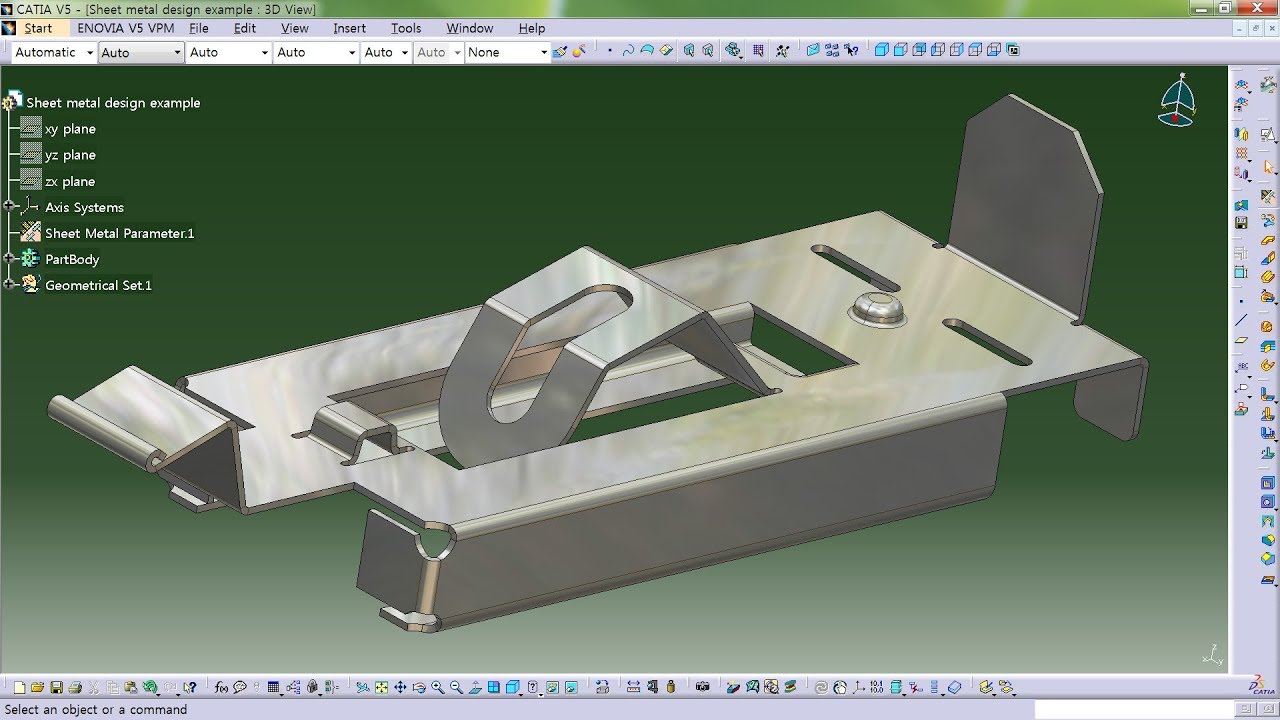Click the Start menu item
The height and width of the screenshot is (720, 1280).
[38, 28]
